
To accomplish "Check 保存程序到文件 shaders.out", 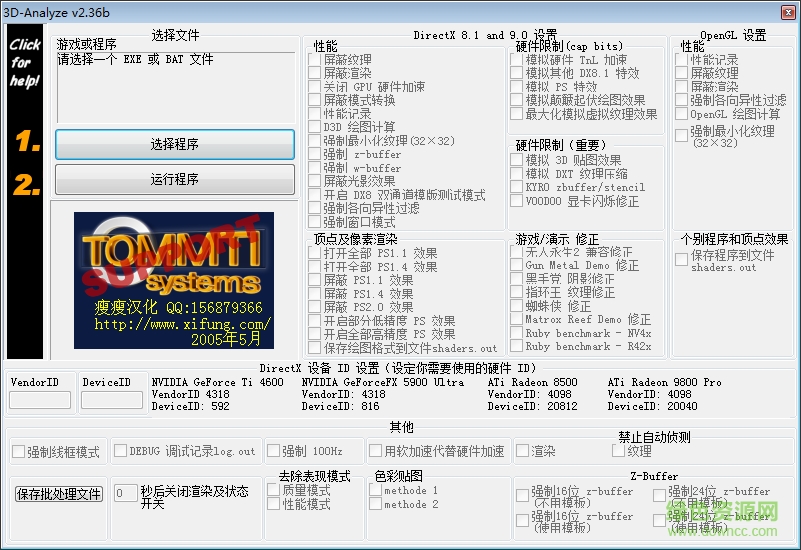I will click(x=681, y=259).
